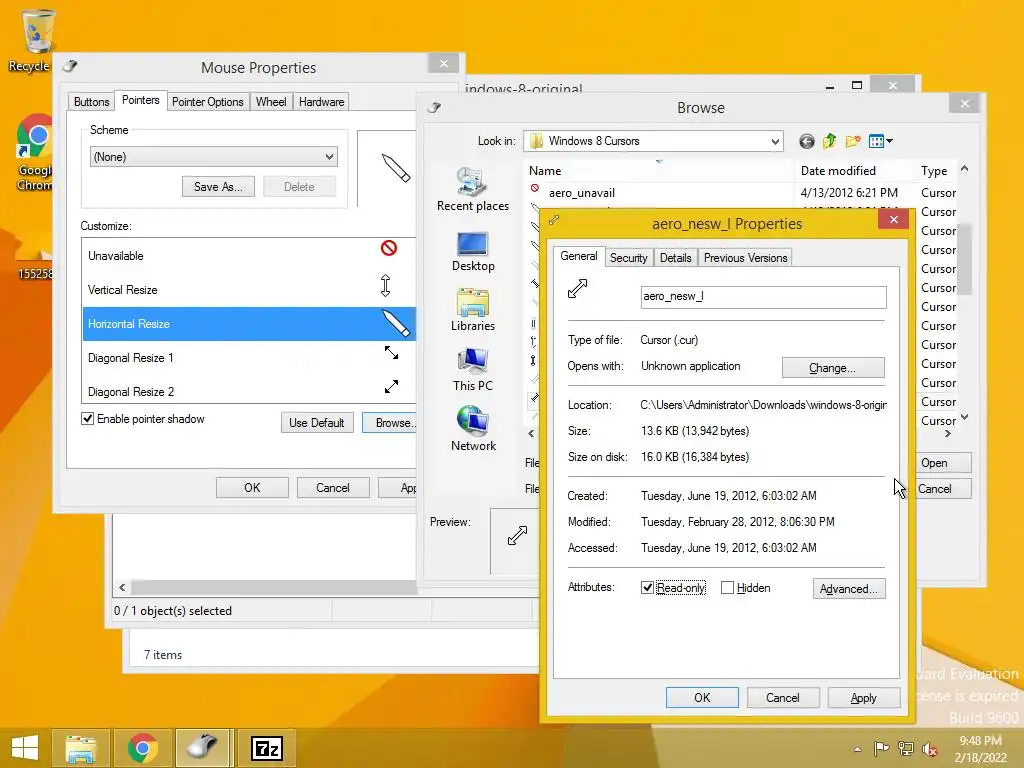Open Recent places in Browse sidebar
This screenshot has width=1024, height=768.
pyautogui.click(x=472, y=189)
